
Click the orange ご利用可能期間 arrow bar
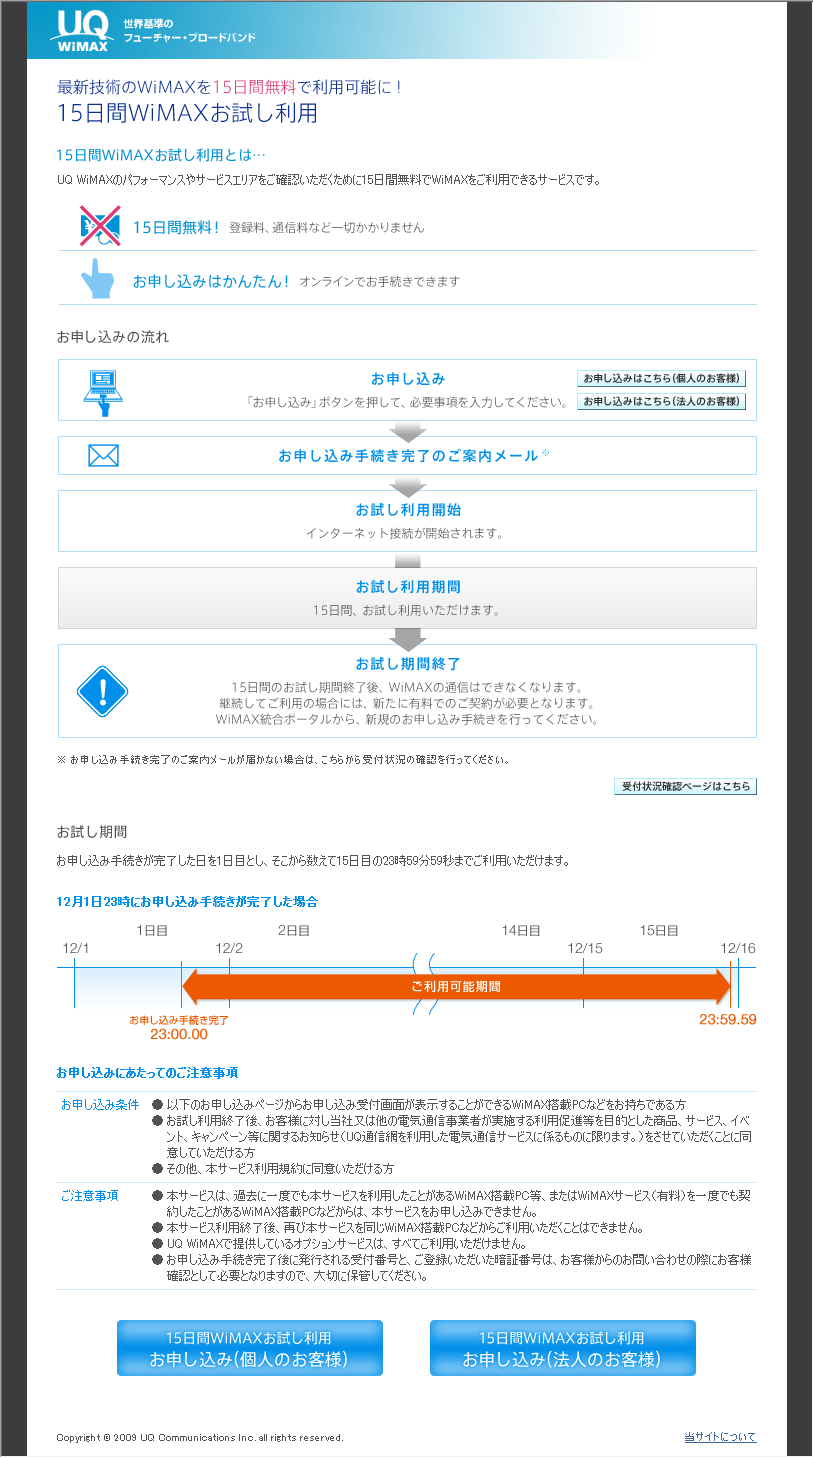pyautogui.click(x=456, y=986)
